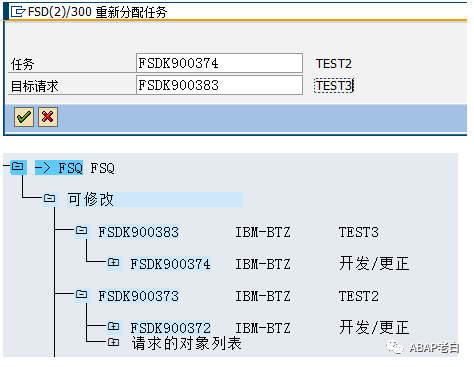Click the IBM-BTZ owner on the FSDK900383 row
The width and height of the screenshot is (474, 367).
tap(263, 232)
